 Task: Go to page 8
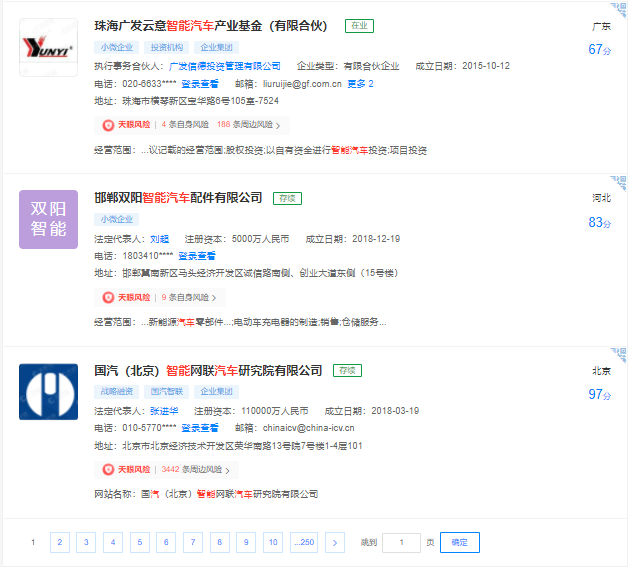[219, 543]
